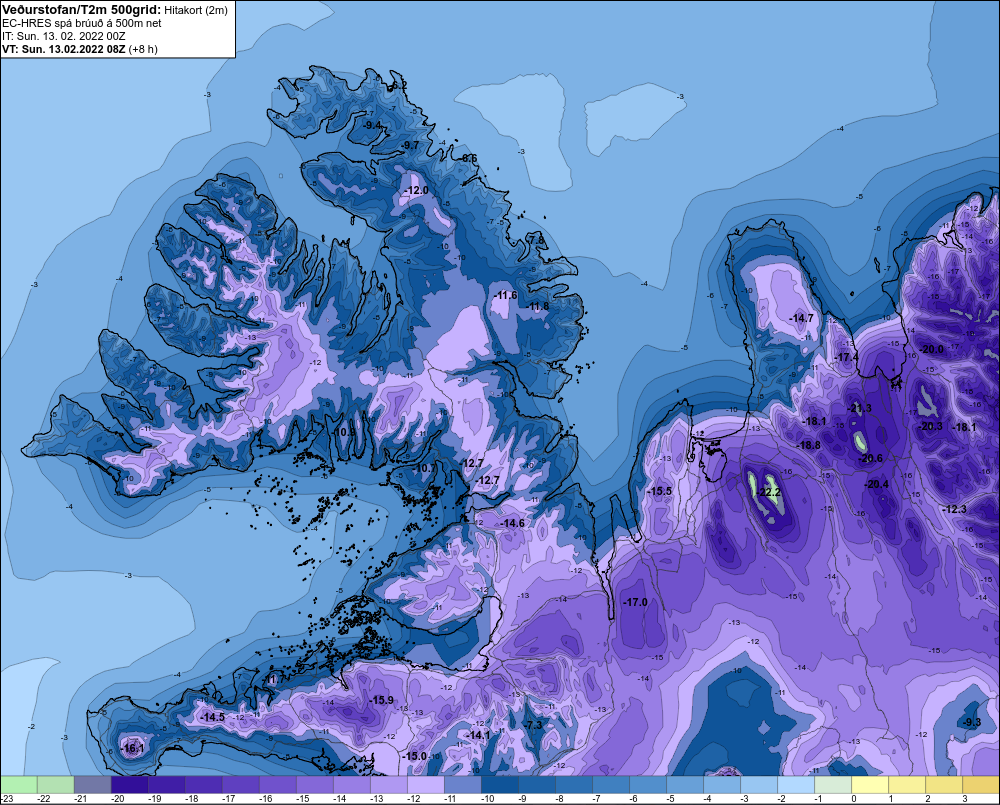This screenshot has height=805, width=1000.
Task: Click the -10.7 temperature label
Action: click(x=425, y=468)
